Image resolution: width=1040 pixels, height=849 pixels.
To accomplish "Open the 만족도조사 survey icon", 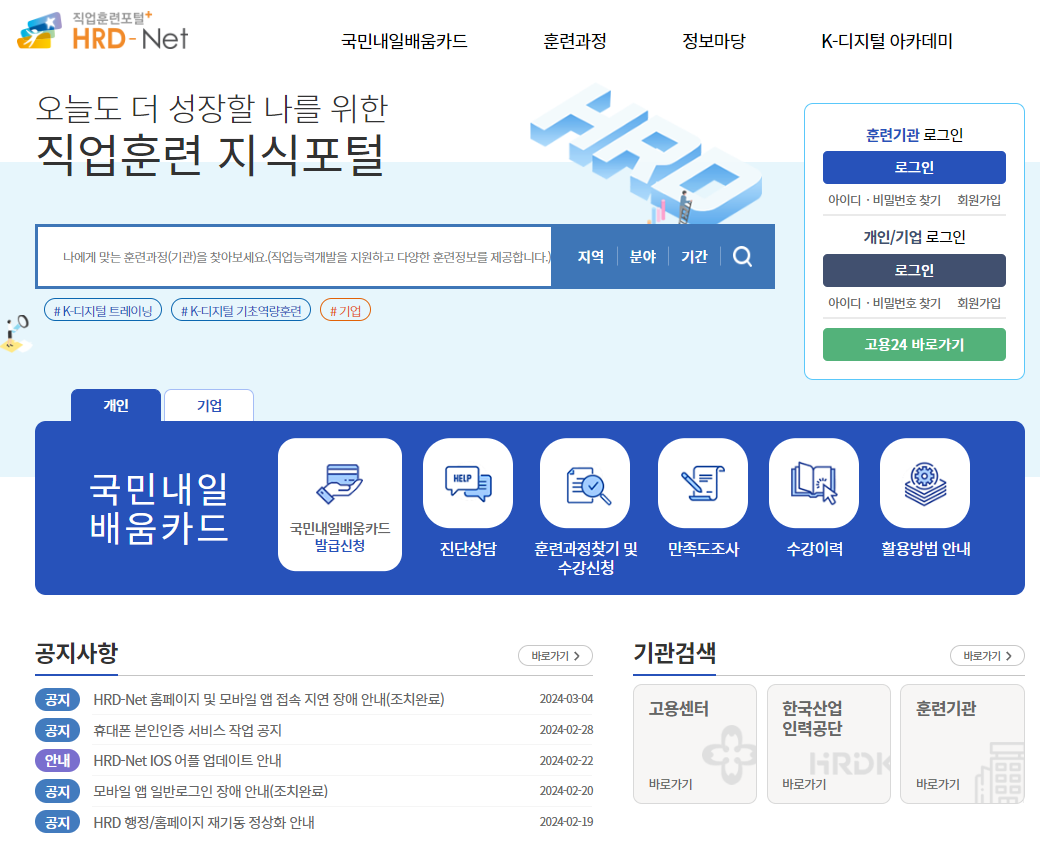I will 703,484.
